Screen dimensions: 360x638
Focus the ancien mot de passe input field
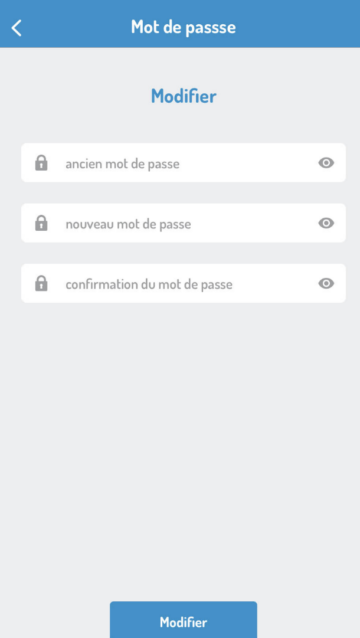coord(183,162)
